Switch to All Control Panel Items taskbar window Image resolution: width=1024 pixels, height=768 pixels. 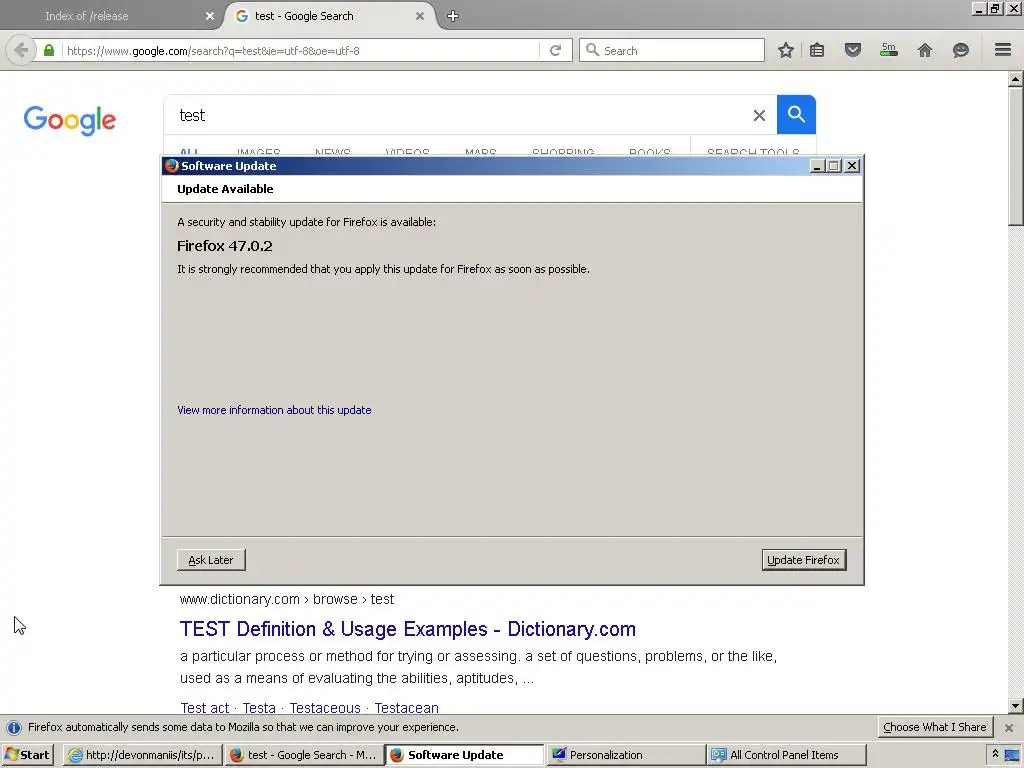coord(787,755)
